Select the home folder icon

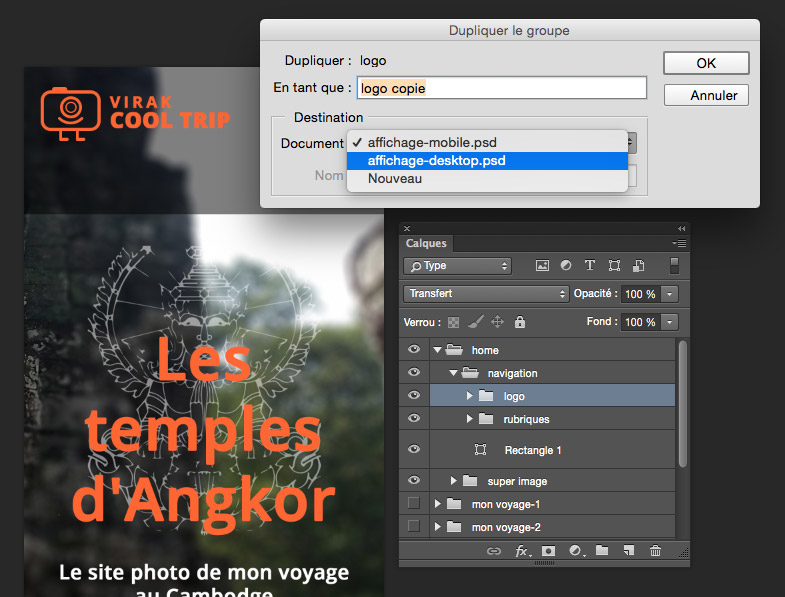coord(454,349)
